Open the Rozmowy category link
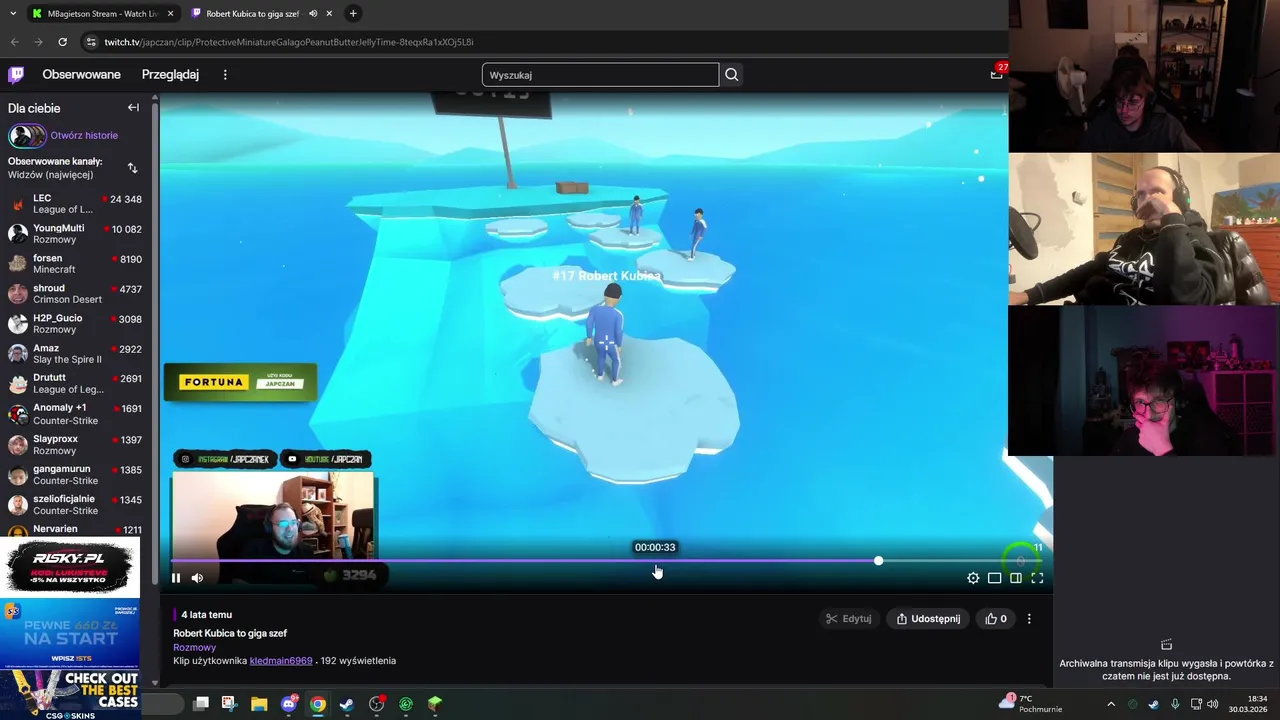Image resolution: width=1280 pixels, height=720 pixels. [x=194, y=647]
